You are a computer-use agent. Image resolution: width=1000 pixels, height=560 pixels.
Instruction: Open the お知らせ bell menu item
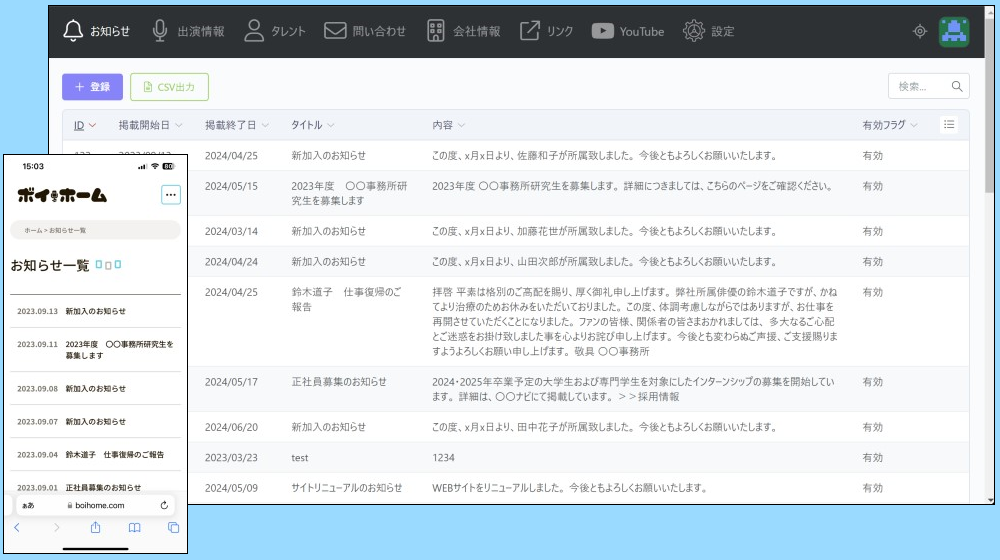[97, 31]
